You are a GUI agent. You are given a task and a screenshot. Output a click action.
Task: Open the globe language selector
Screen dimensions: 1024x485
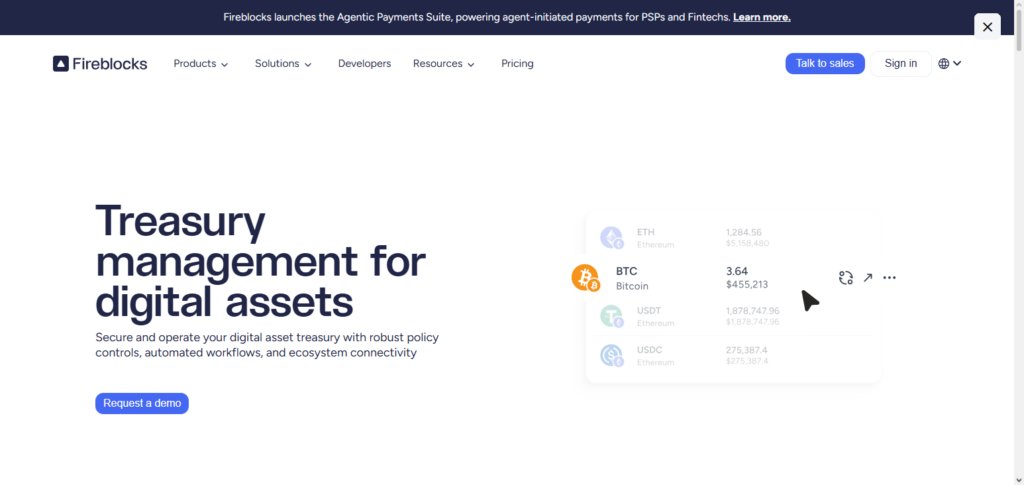950,63
